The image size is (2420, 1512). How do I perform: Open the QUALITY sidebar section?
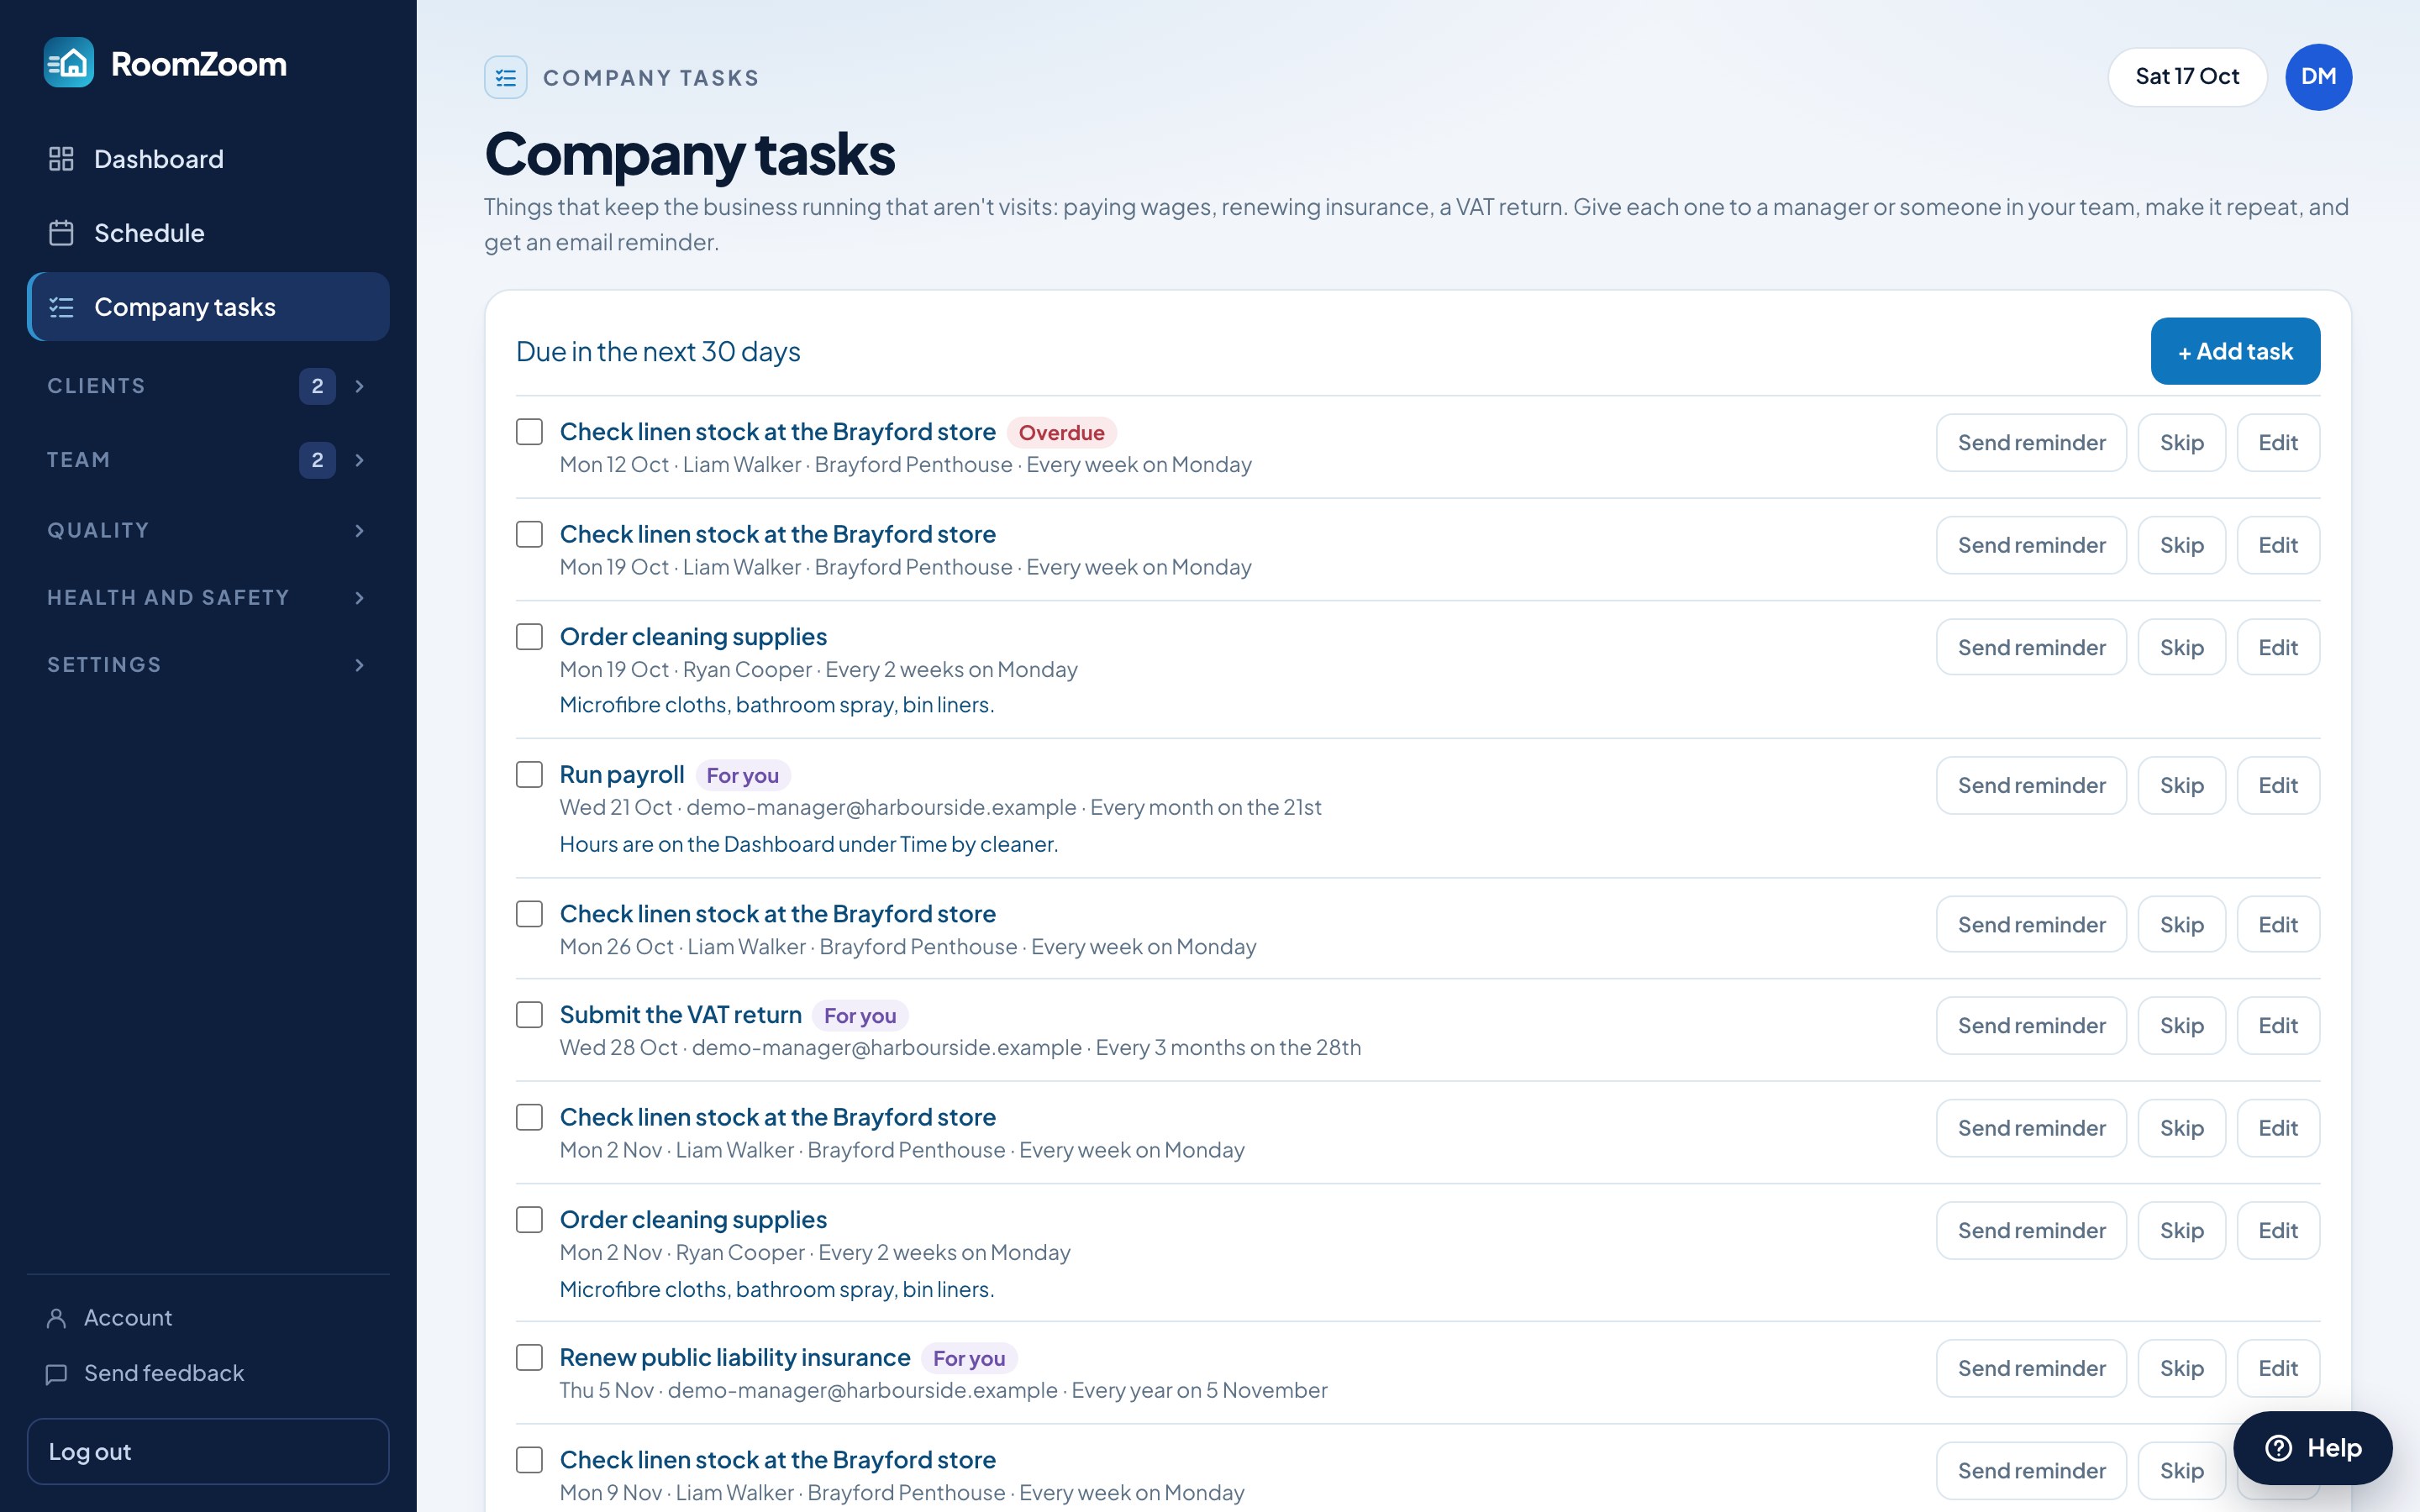point(208,531)
